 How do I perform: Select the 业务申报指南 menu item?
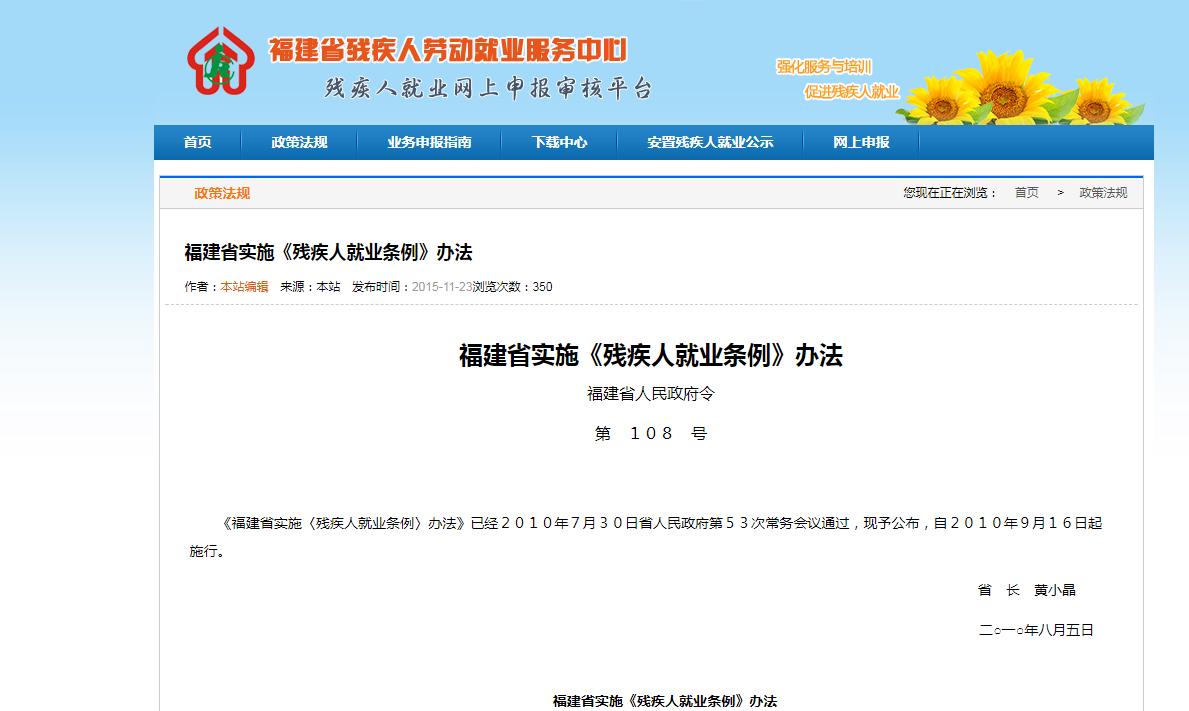coord(430,142)
